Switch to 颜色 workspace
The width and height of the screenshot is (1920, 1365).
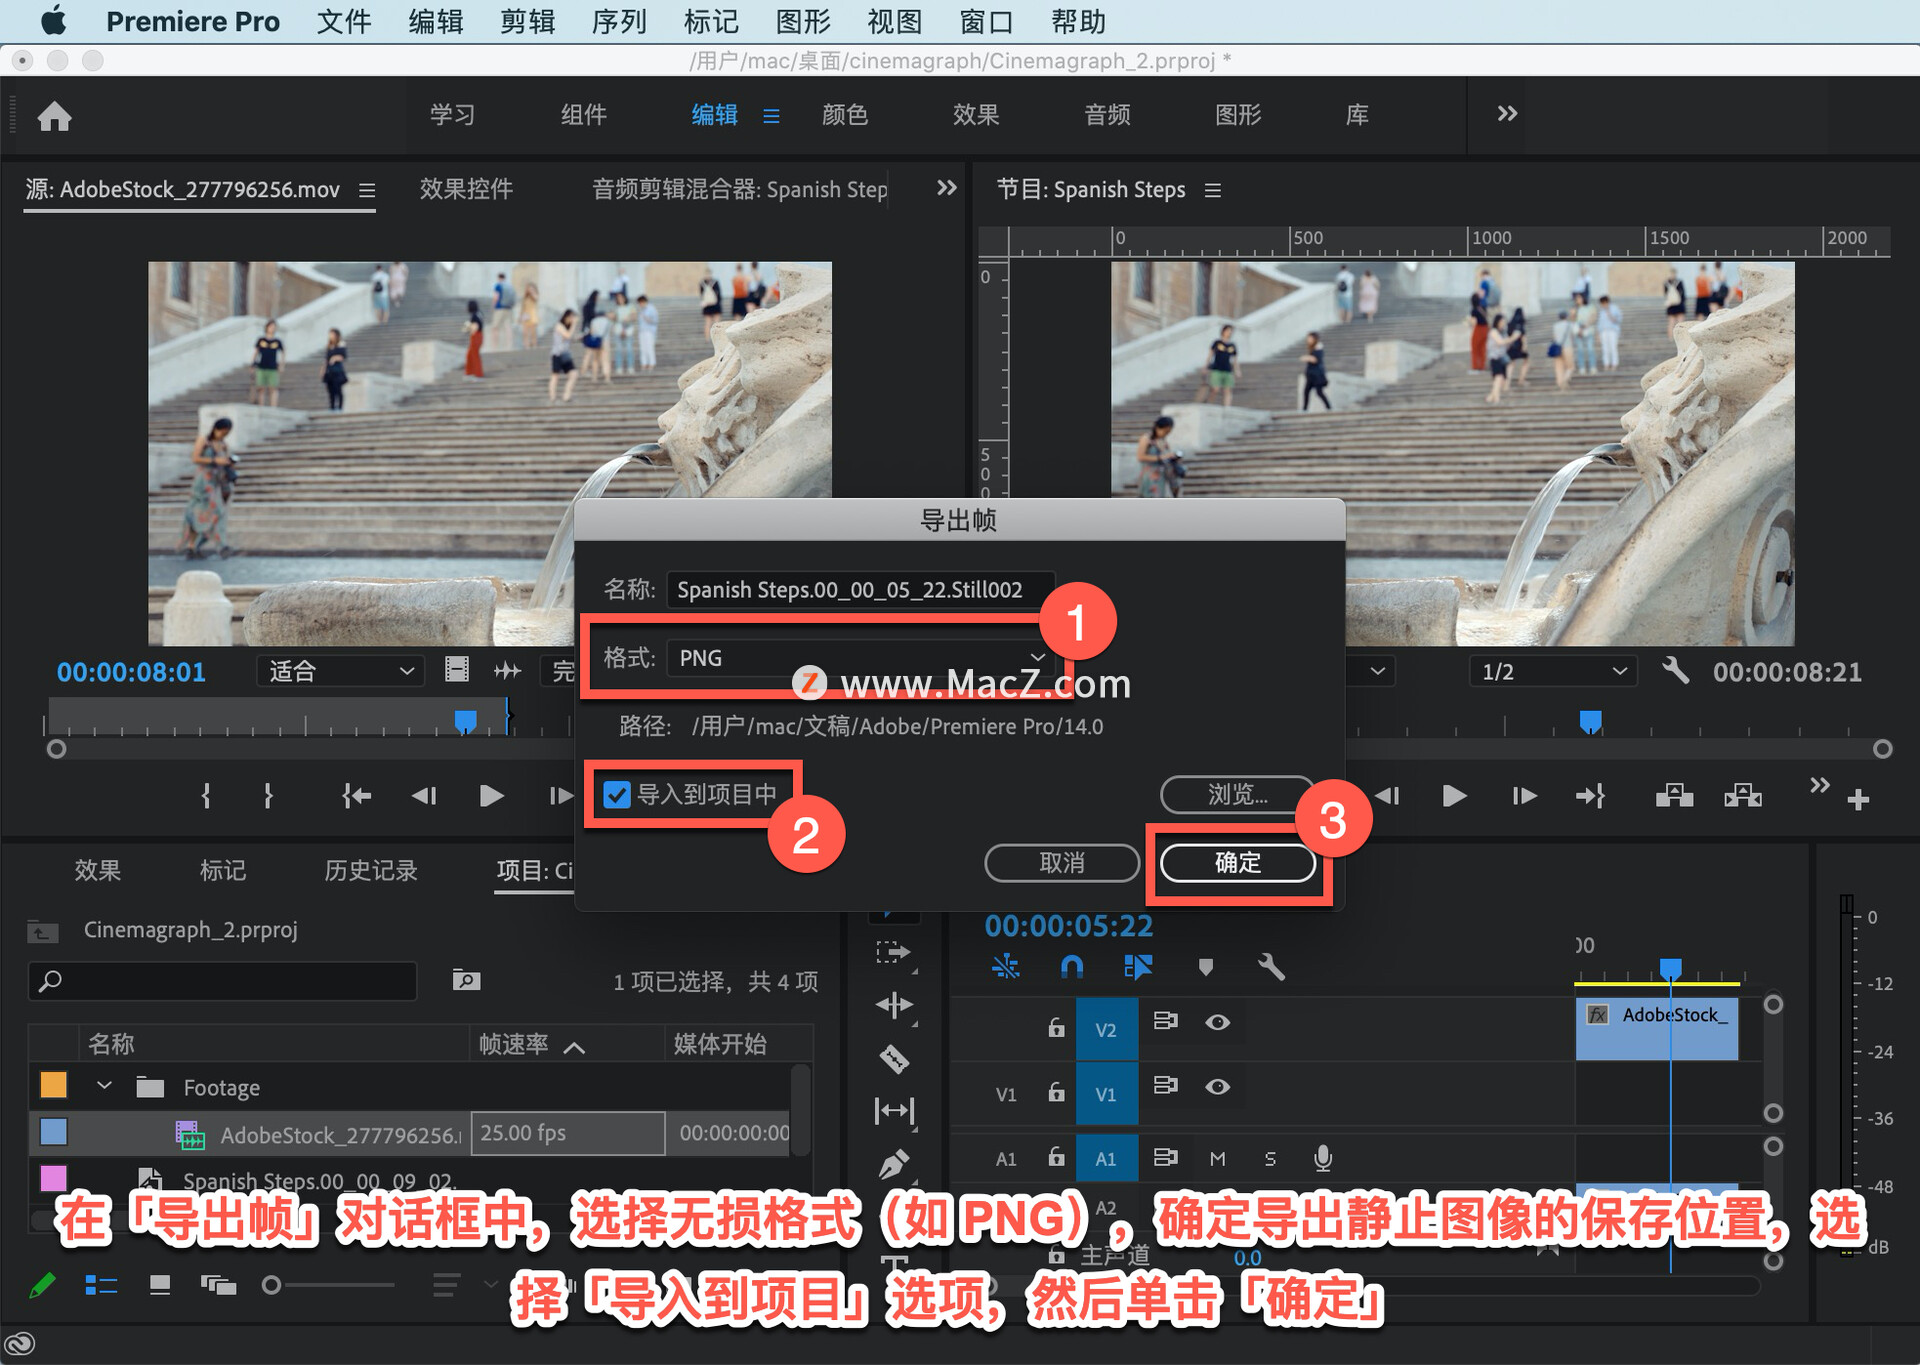coord(845,115)
